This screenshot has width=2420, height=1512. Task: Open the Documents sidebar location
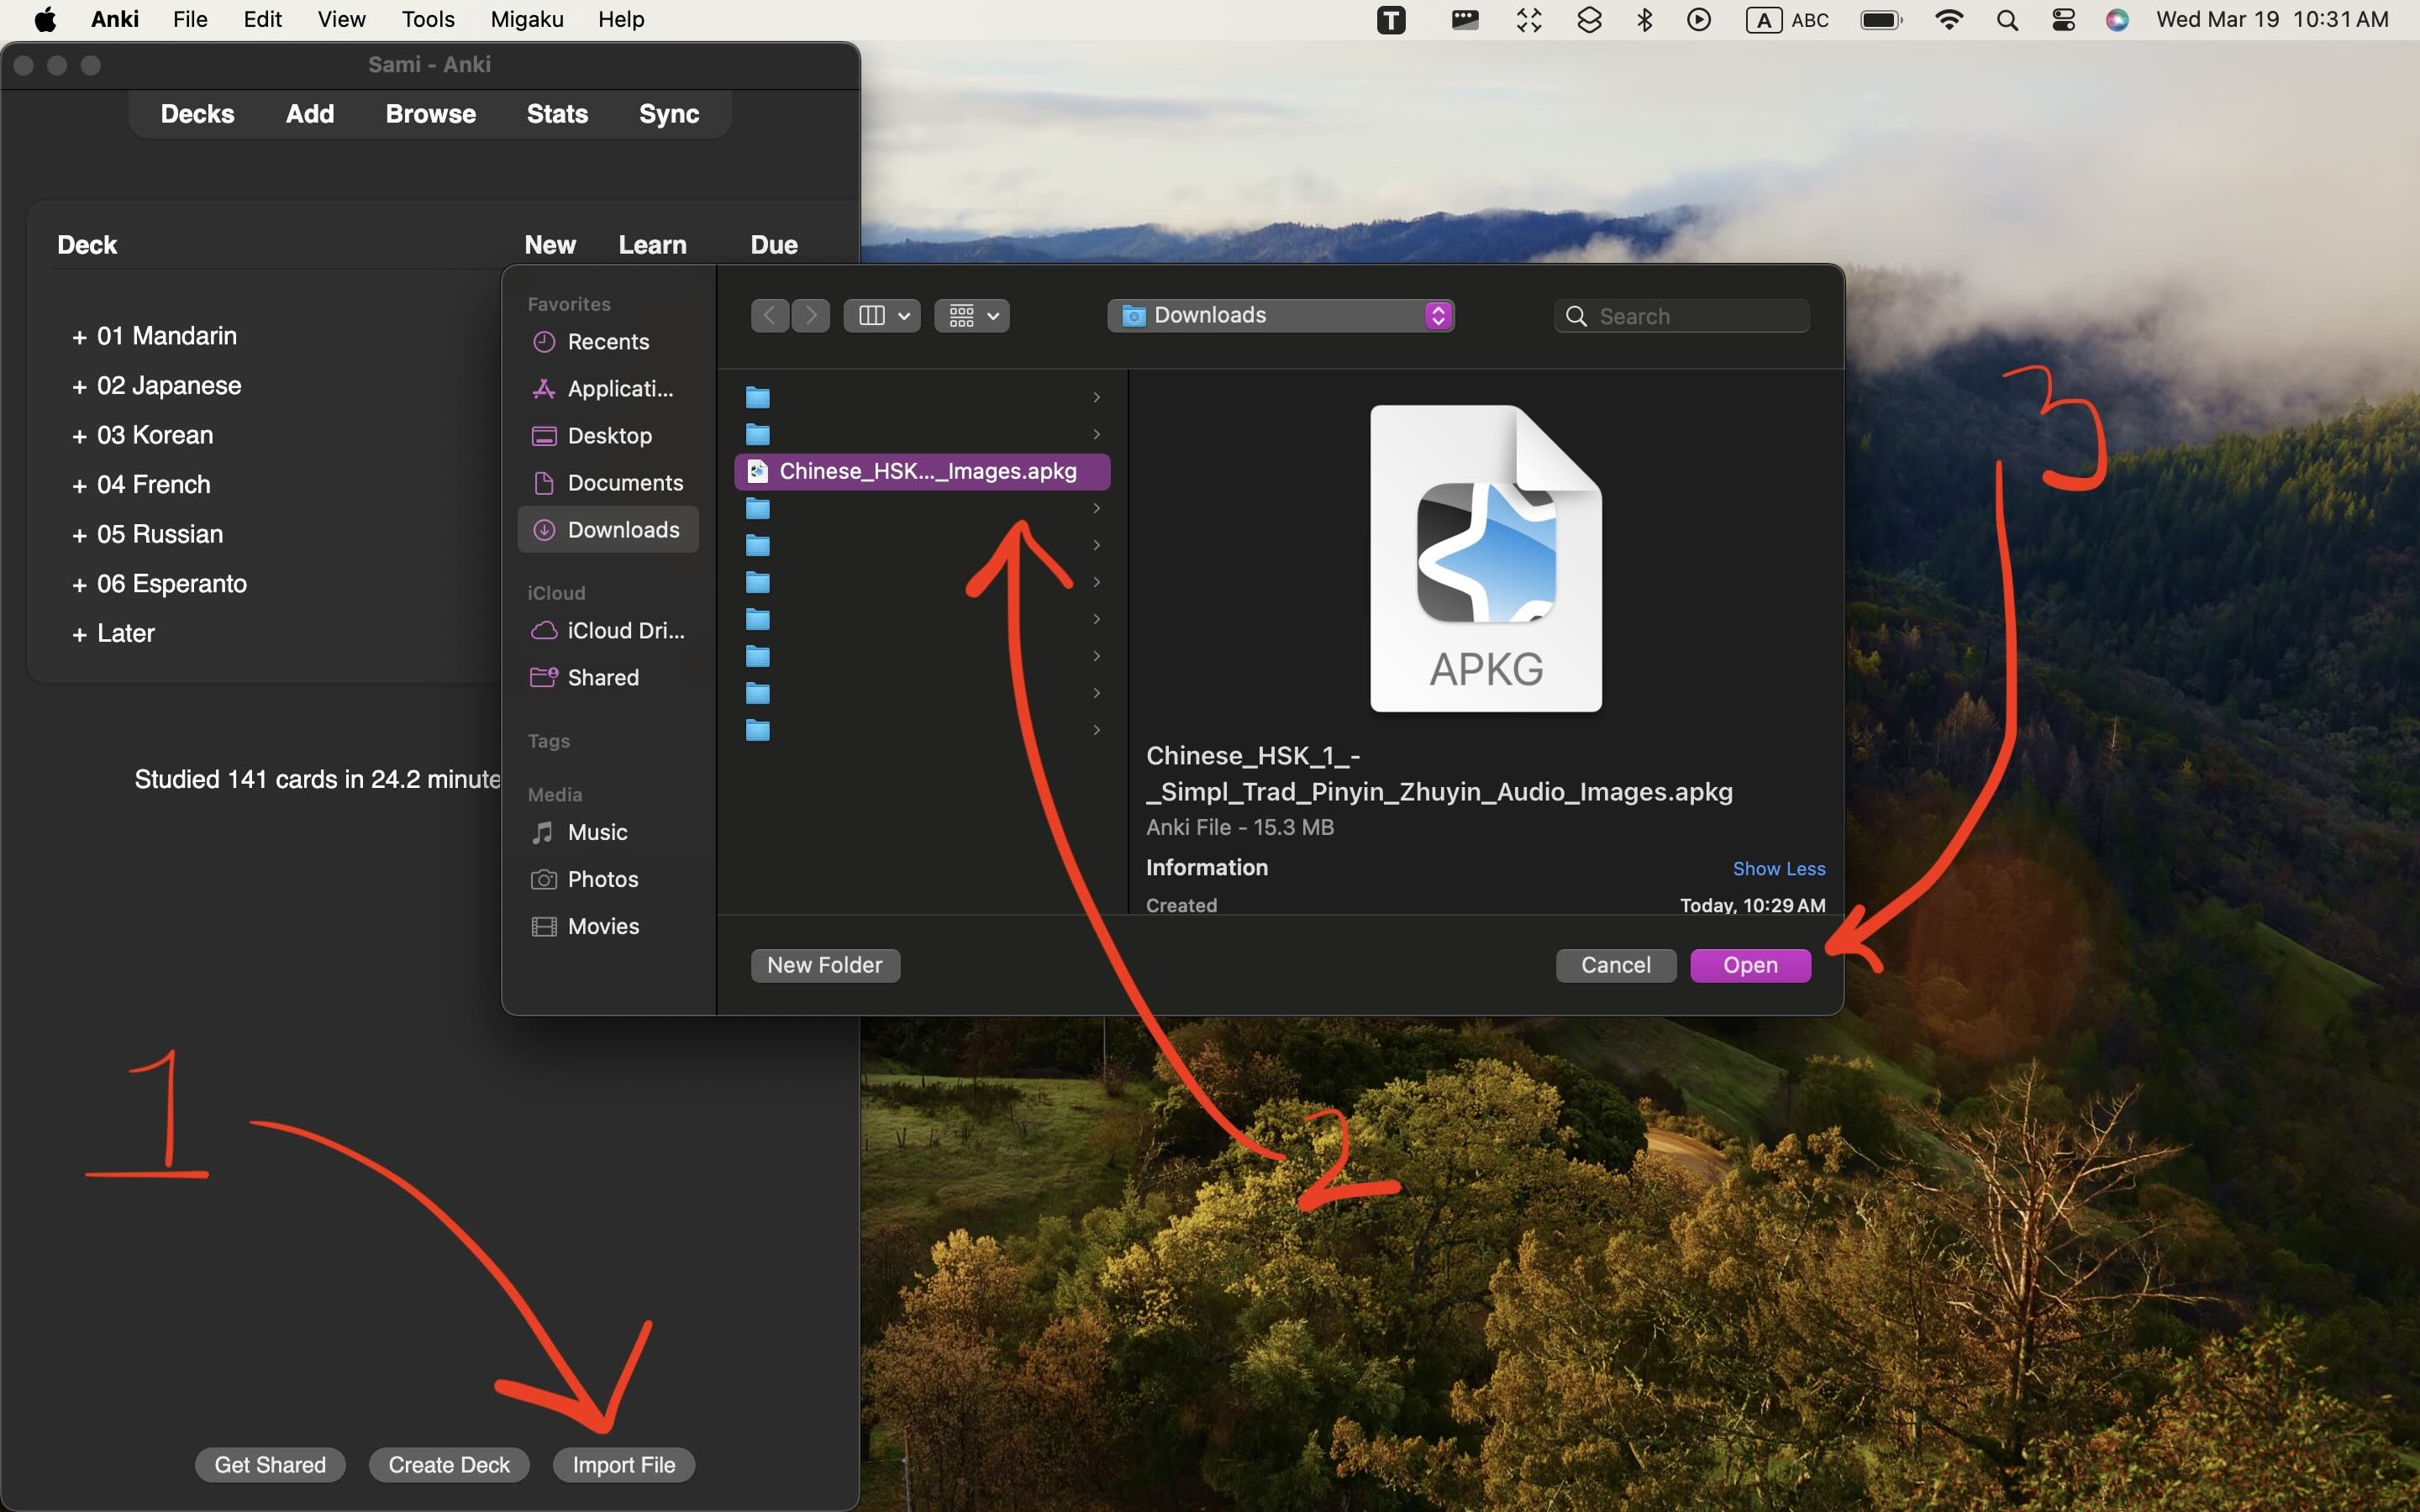point(624,482)
